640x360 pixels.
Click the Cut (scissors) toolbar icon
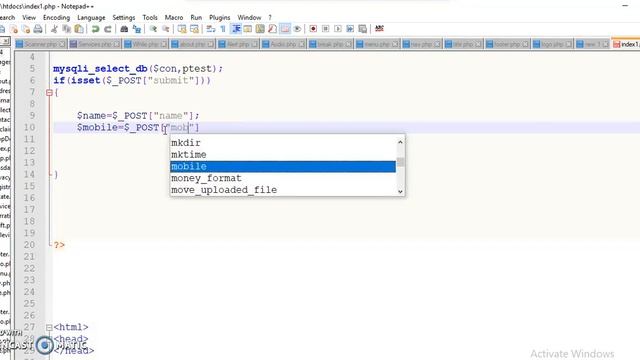click(54, 29)
